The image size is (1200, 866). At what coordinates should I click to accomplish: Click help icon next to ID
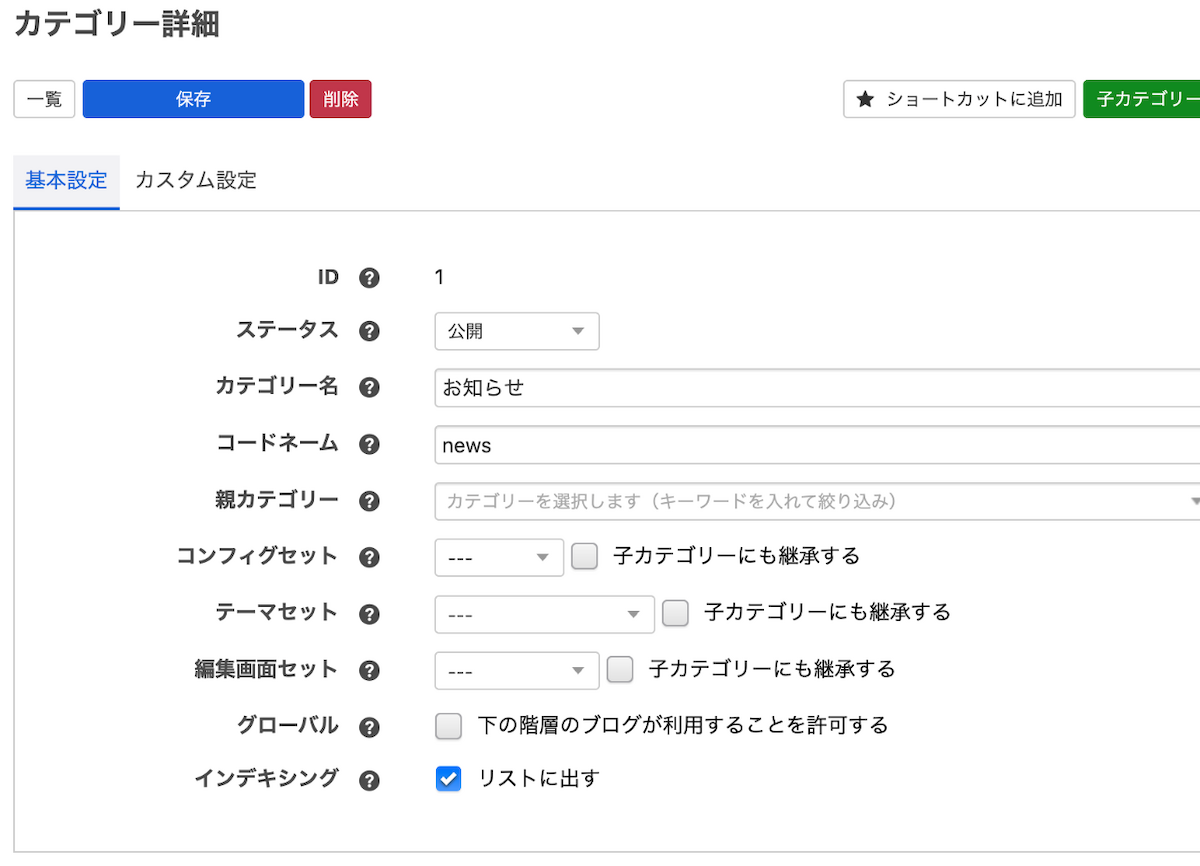pyautogui.click(x=369, y=278)
